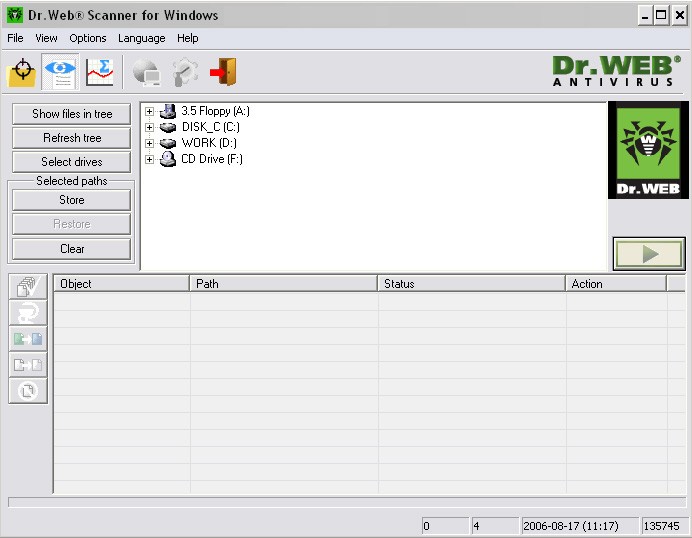Open the File menu

15,38
